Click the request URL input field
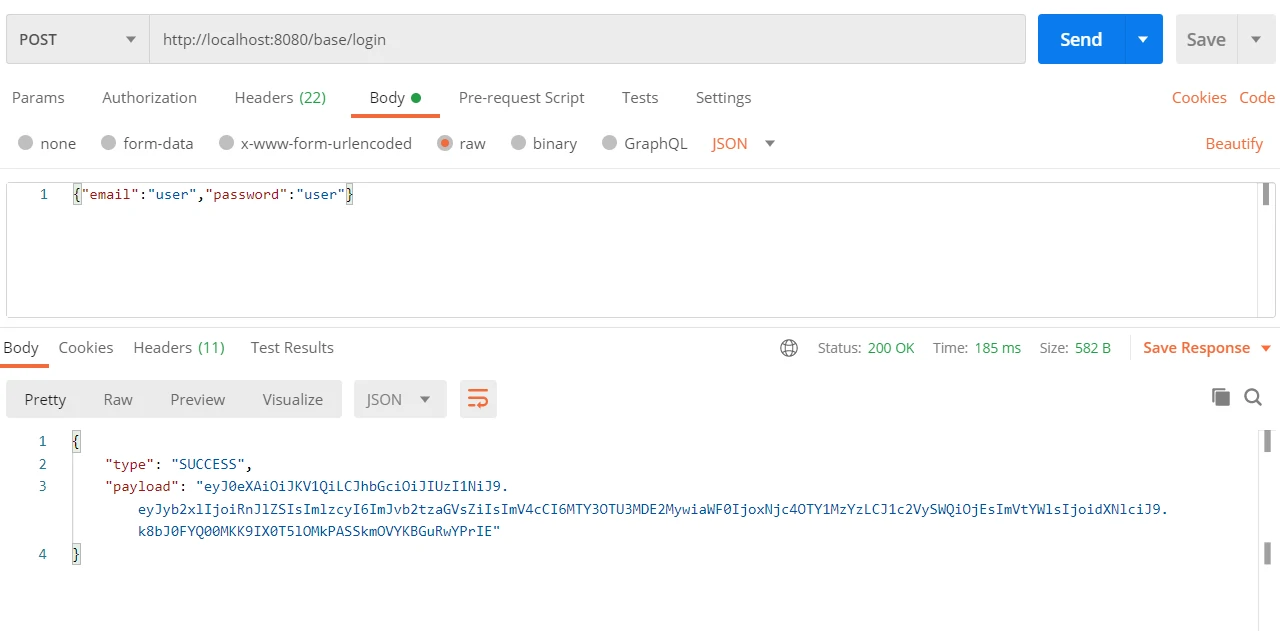 tap(587, 39)
